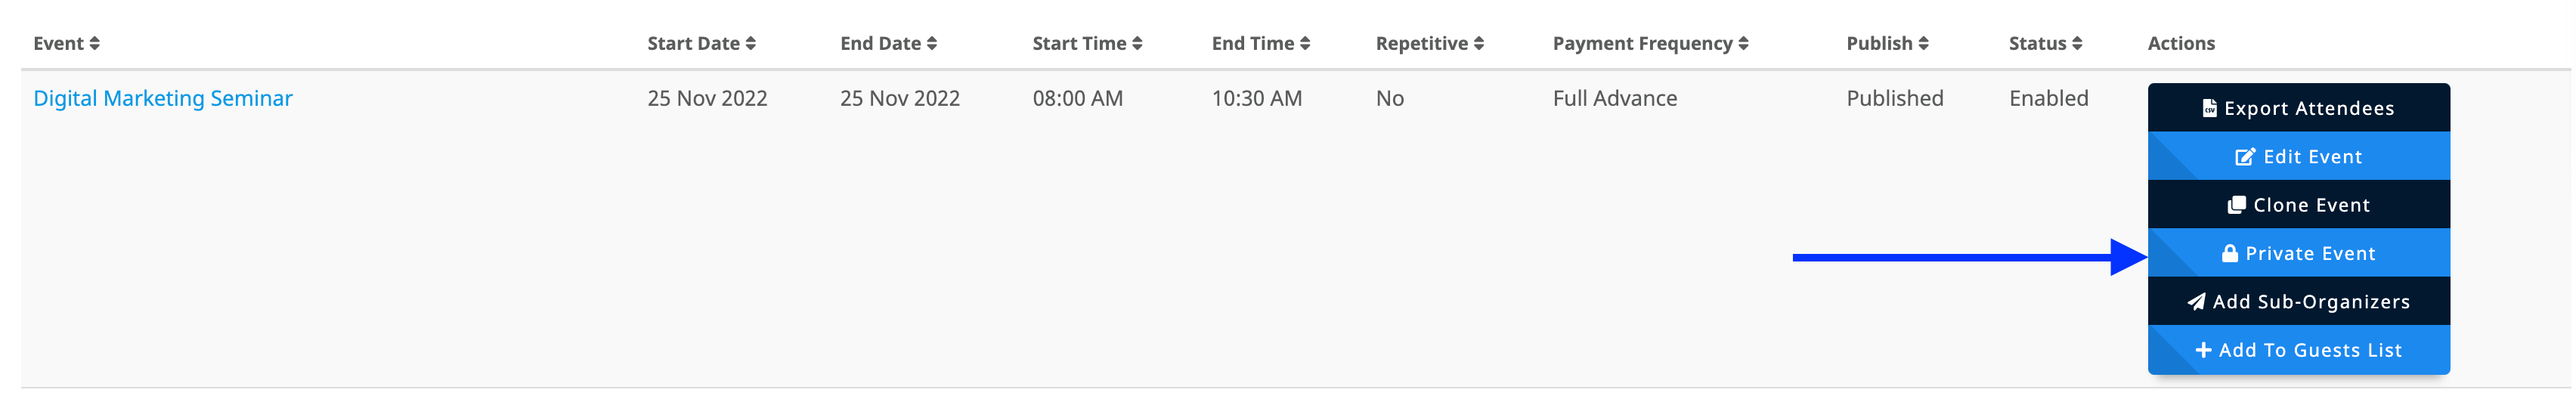Sort by the End Date column
The height and width of the screenshot is (399, 2576).
point(932,44)
